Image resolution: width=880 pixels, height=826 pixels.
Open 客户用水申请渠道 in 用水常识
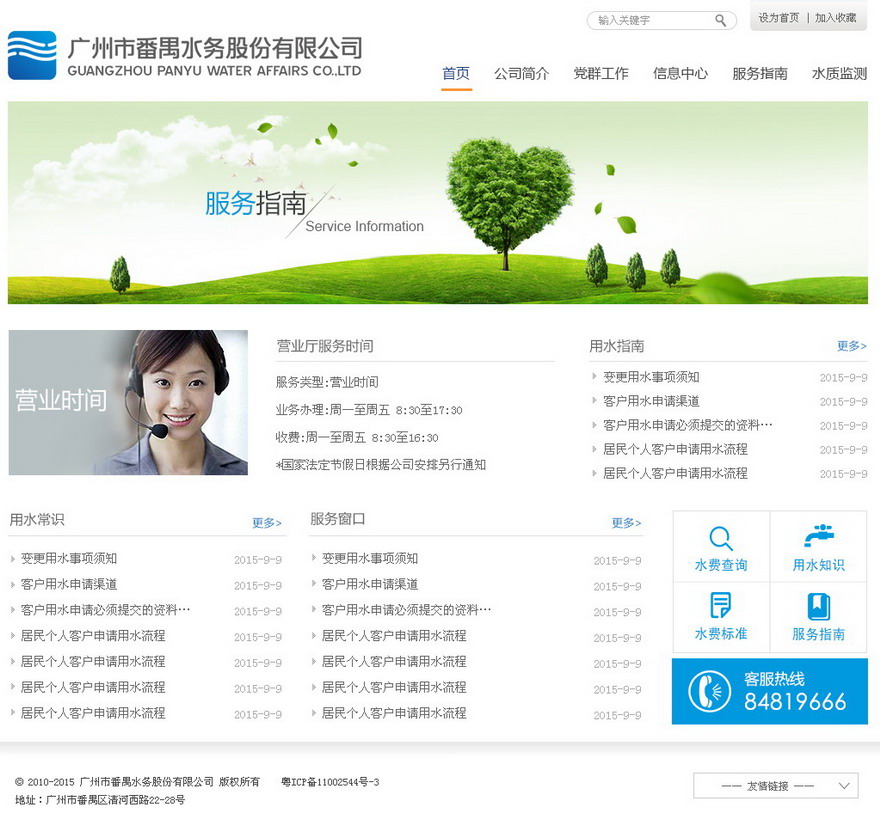coord(69,584)
